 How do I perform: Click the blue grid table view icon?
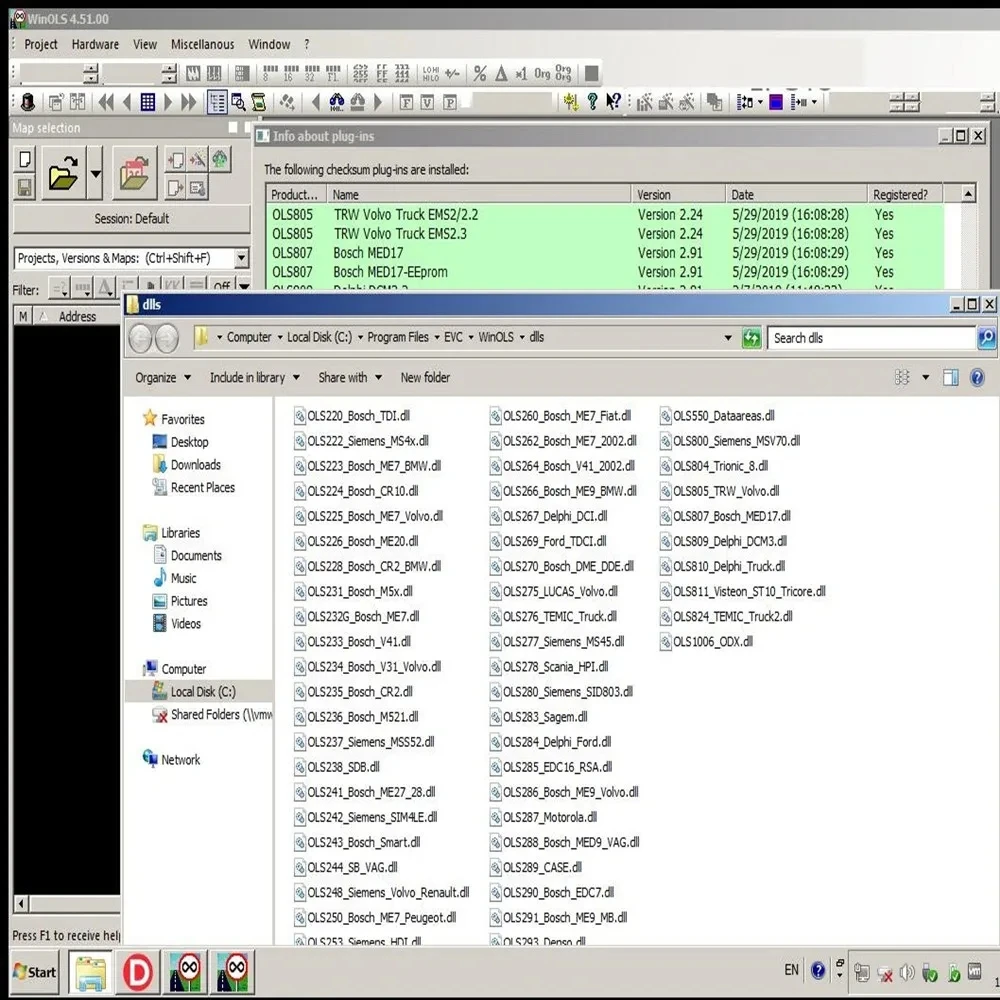click(147, 102)
